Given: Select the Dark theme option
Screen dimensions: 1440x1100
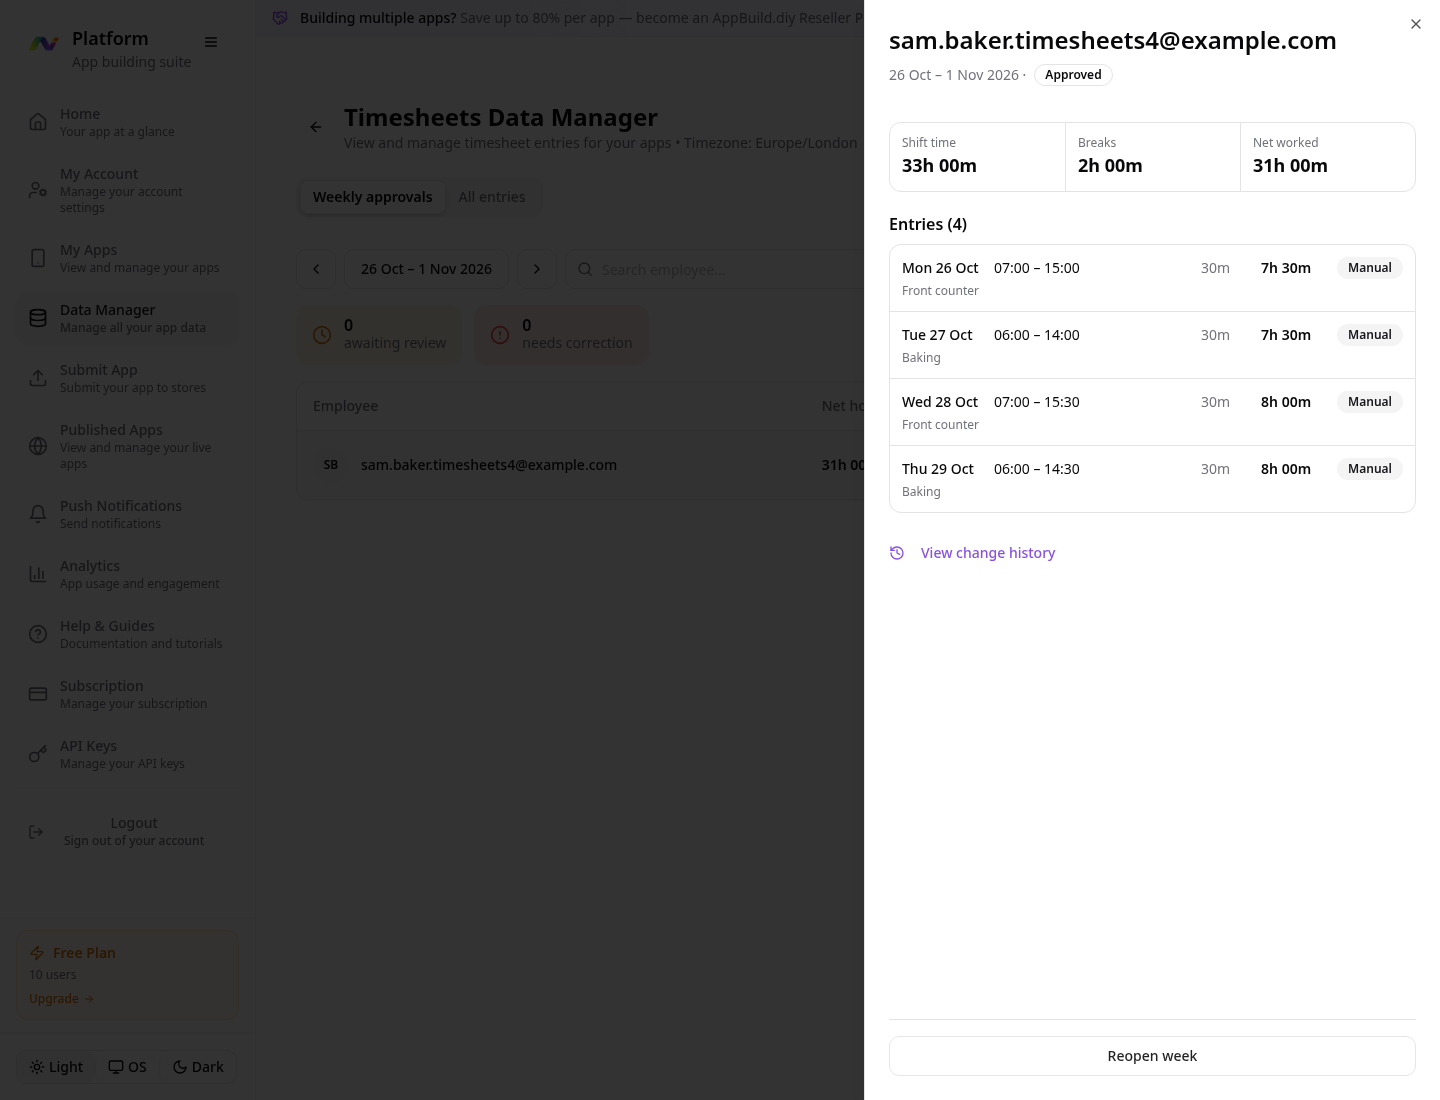Looking at the screenshot, I should 198,1067.
